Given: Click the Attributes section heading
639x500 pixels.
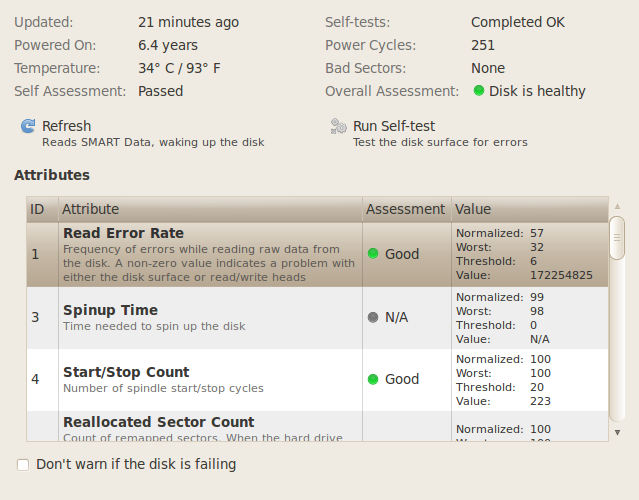Looking at the screenshot, I should click(x=52, y=175).
